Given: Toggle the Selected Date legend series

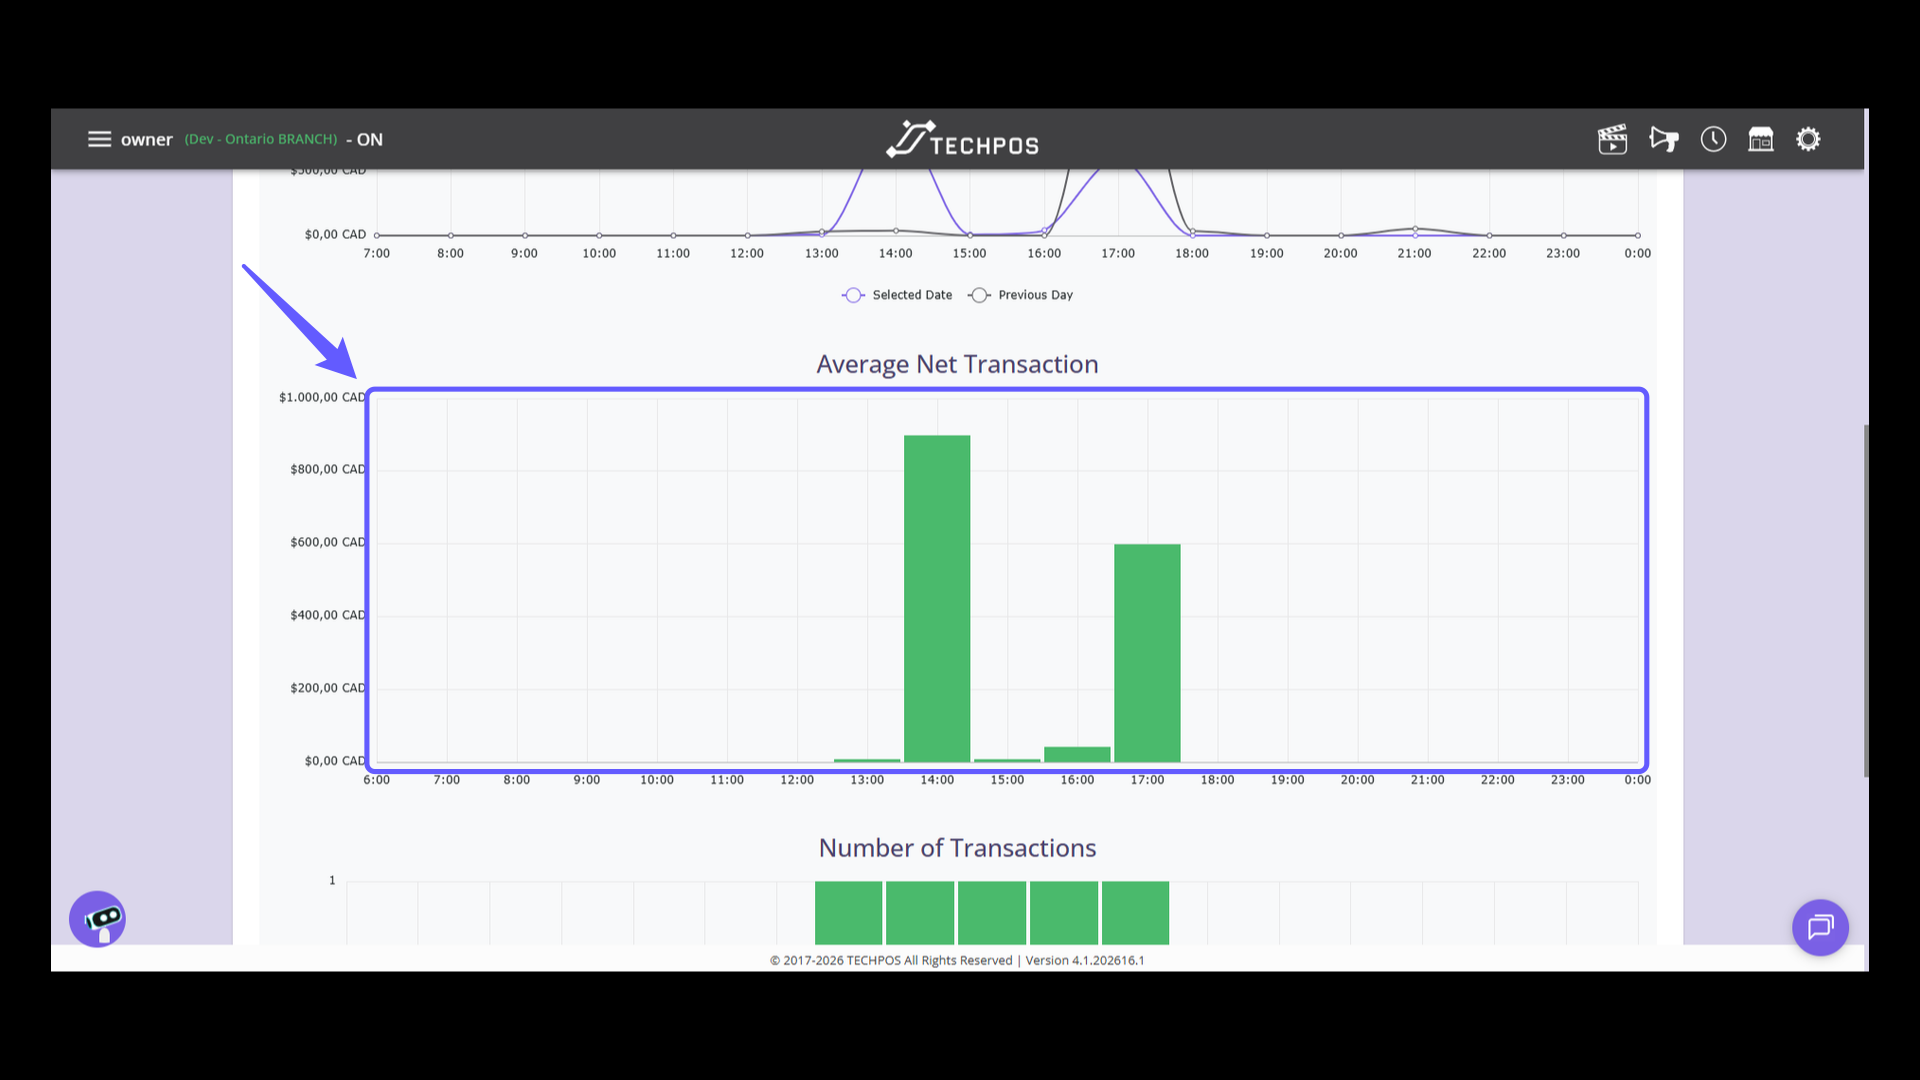Looking at the screenshot, I should [x=897, y=294].
